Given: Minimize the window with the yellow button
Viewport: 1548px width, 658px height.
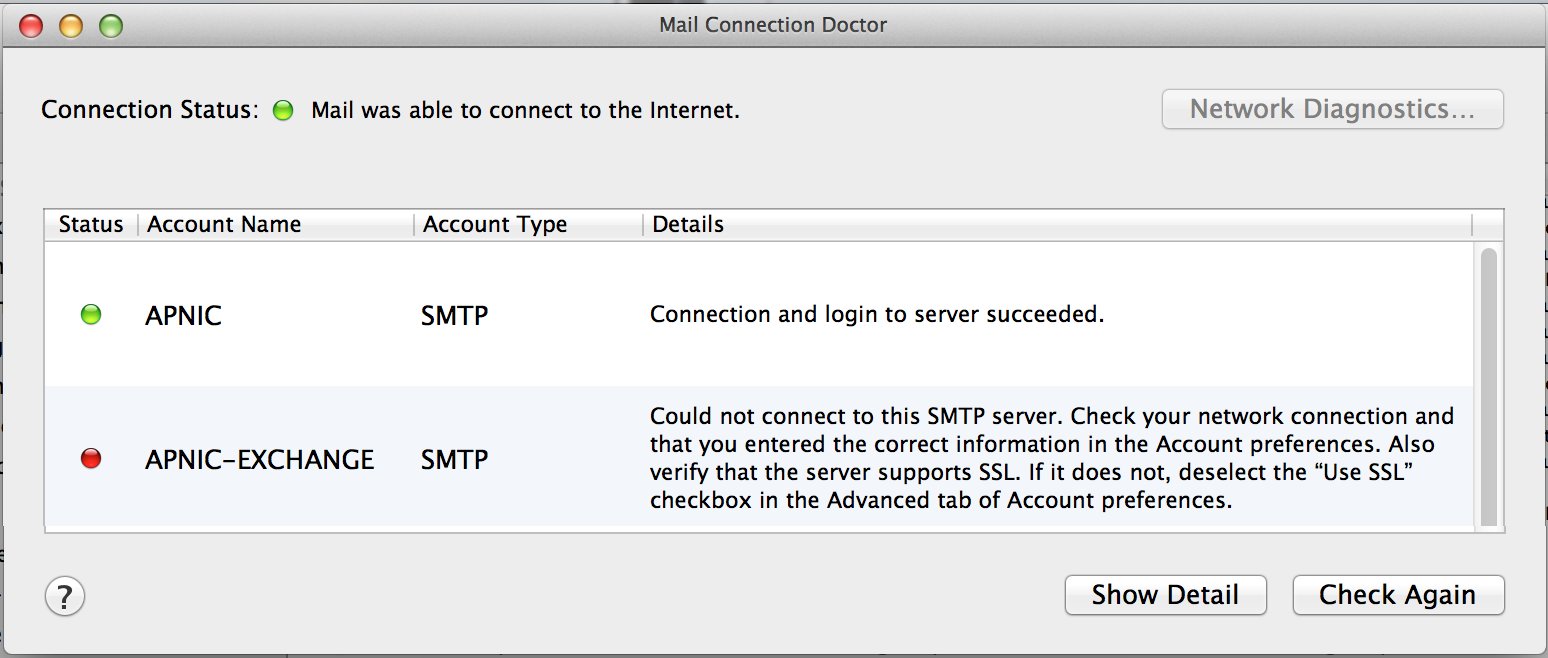Looking at the screenshot, I should (x=71, y=26).
